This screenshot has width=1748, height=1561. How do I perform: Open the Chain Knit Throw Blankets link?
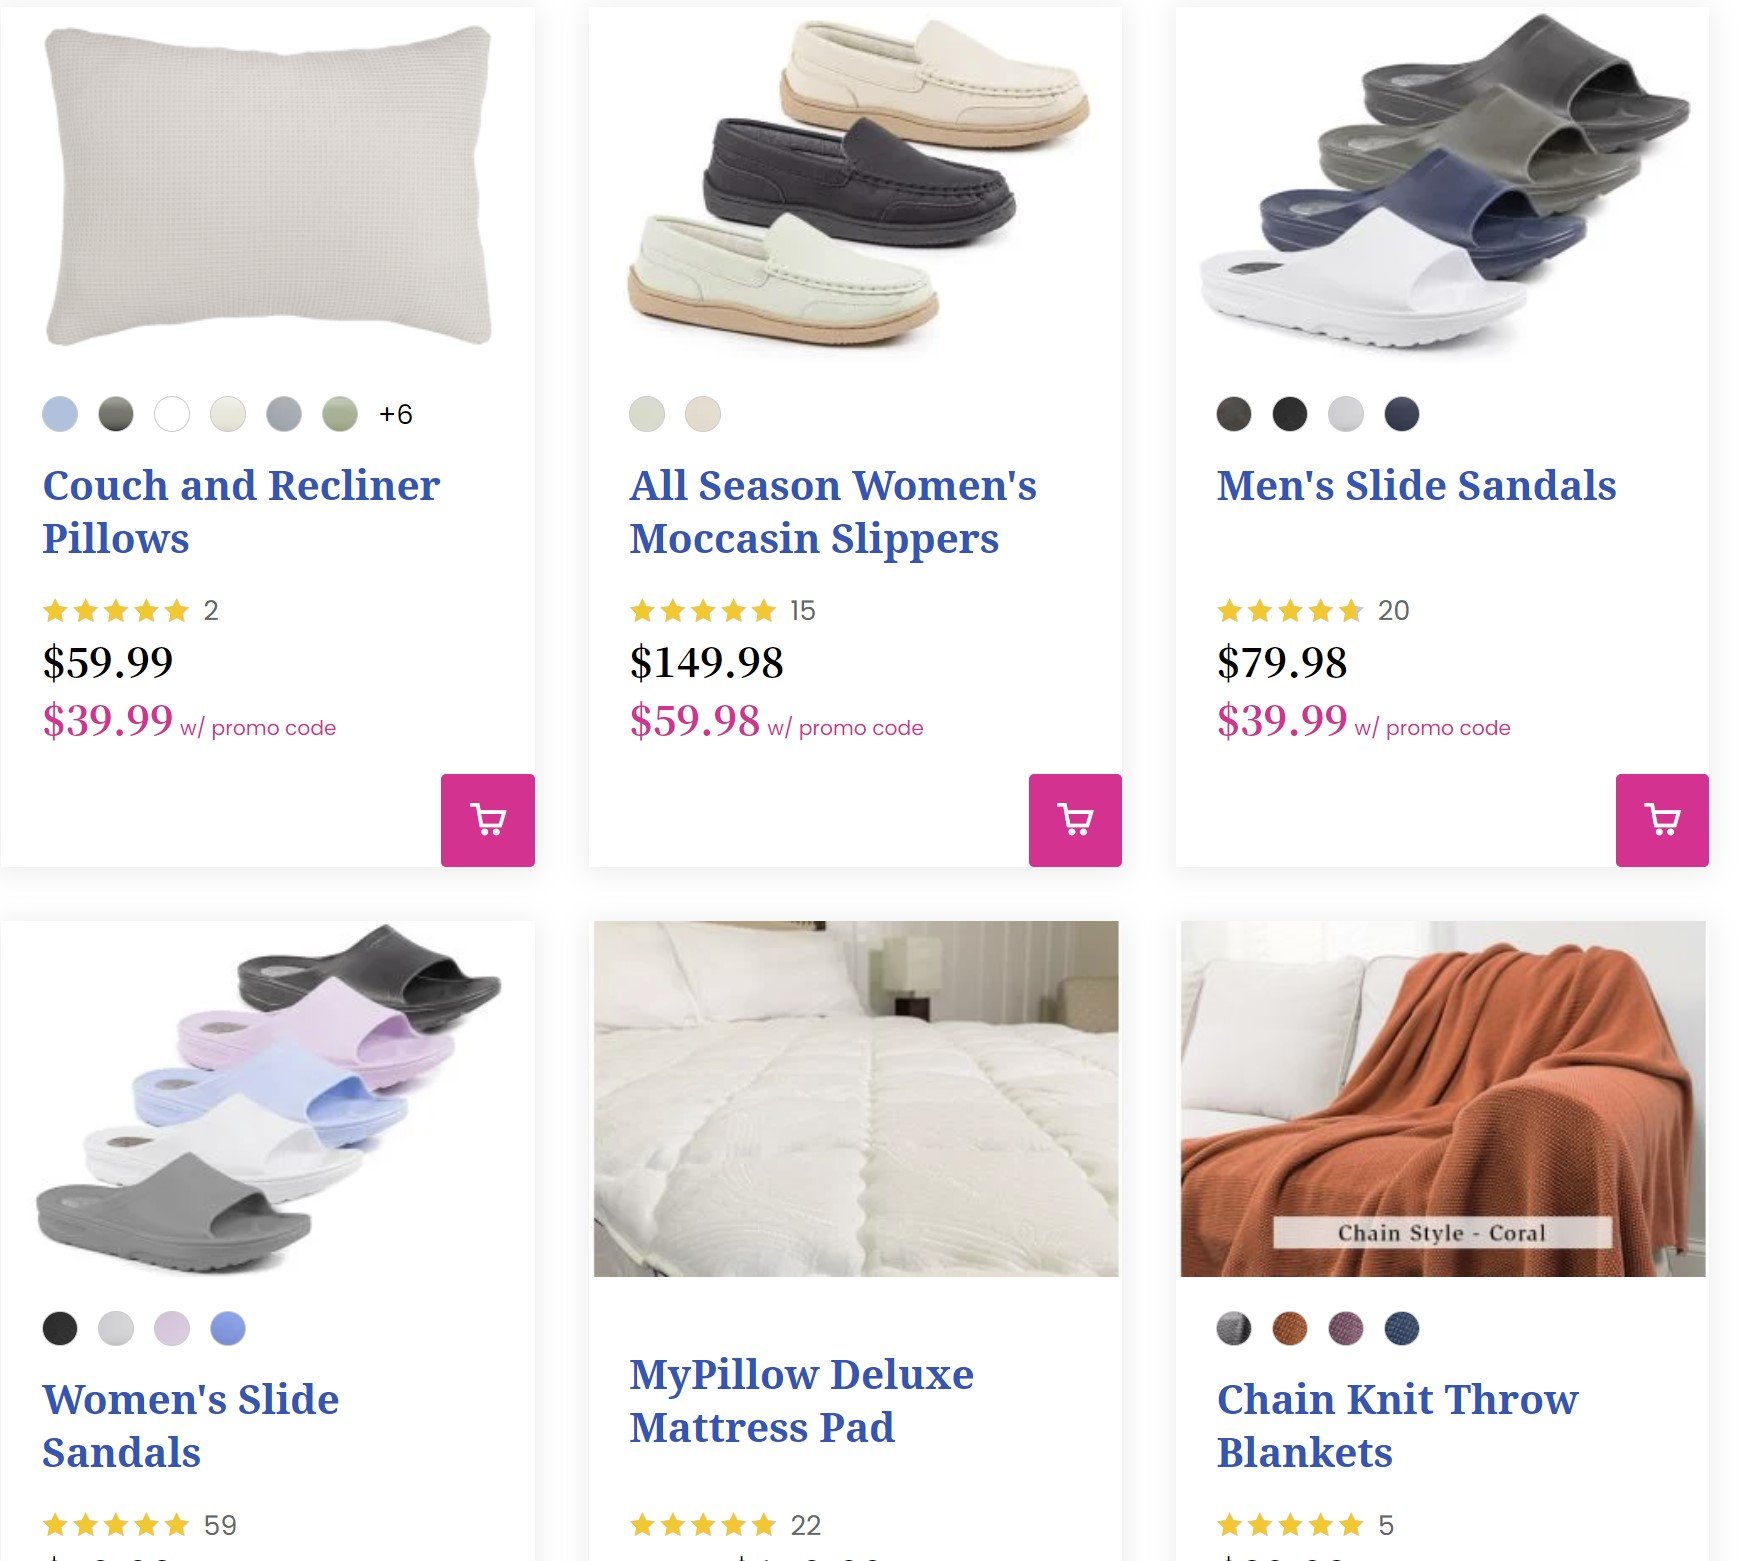tap(1397, 1425)
